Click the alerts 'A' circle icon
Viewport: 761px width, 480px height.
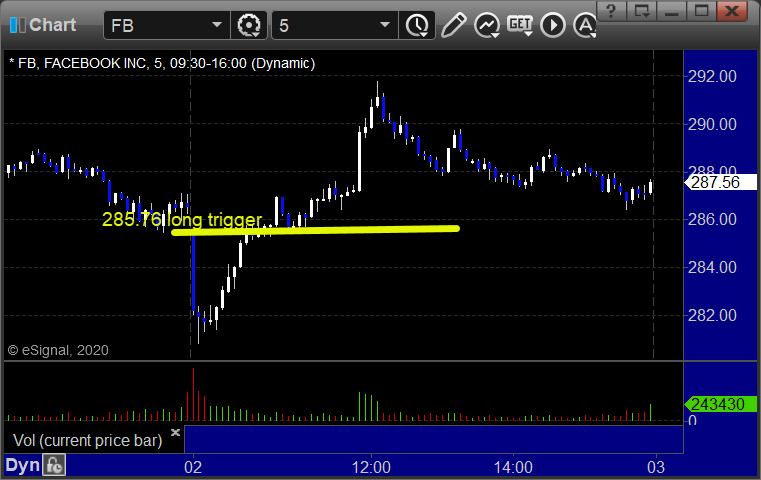[x=585, y=25]
